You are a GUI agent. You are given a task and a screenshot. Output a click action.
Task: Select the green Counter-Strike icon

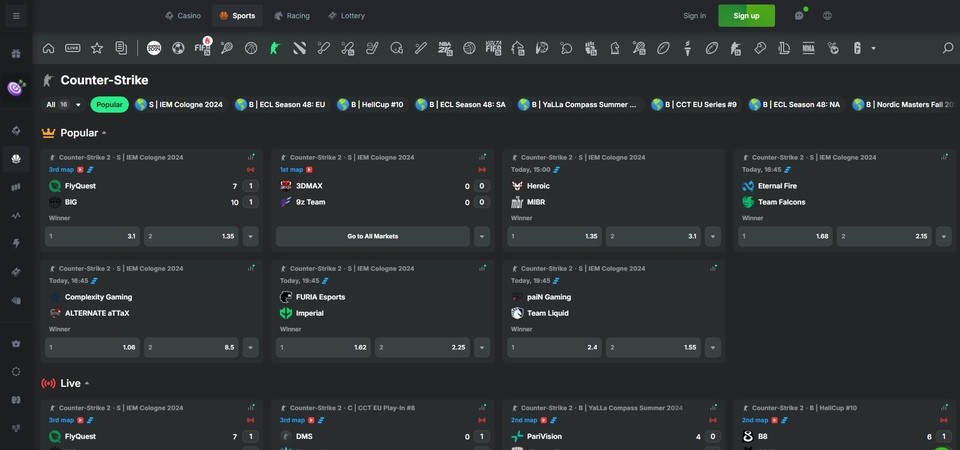click(274, 48)
